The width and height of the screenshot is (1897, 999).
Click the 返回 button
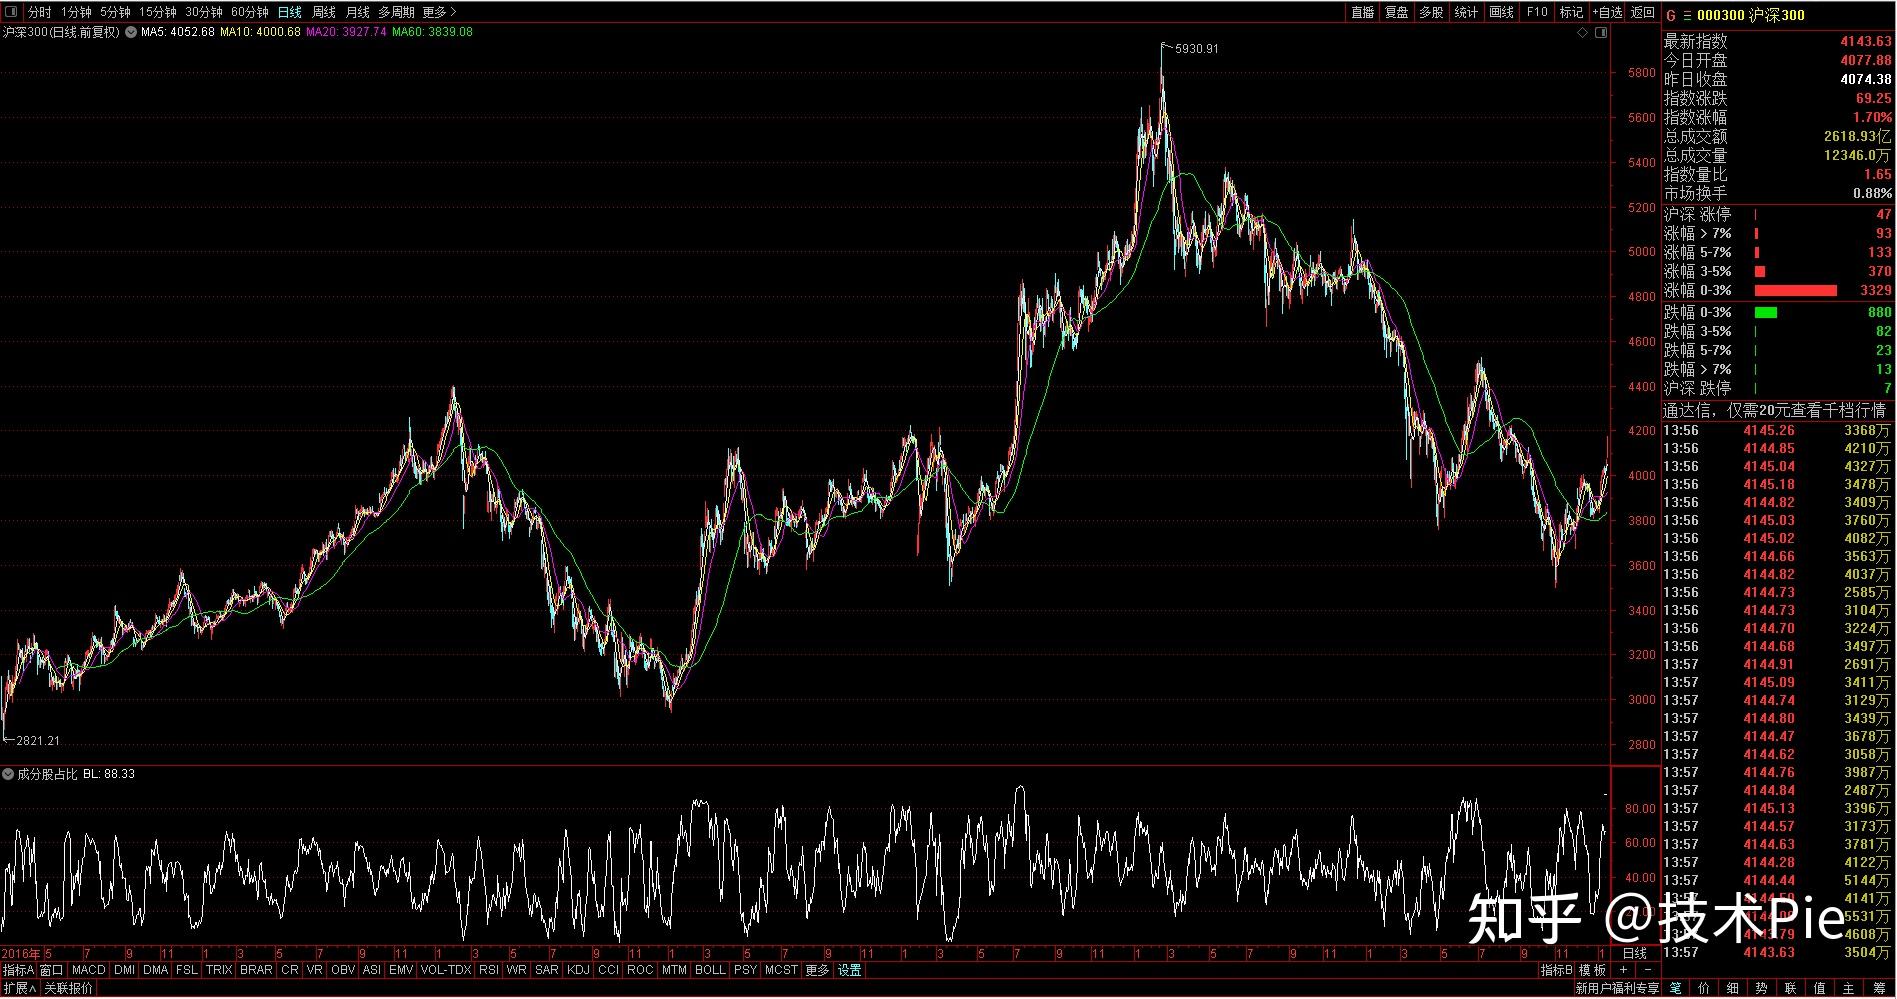[x=1643, y=12]
